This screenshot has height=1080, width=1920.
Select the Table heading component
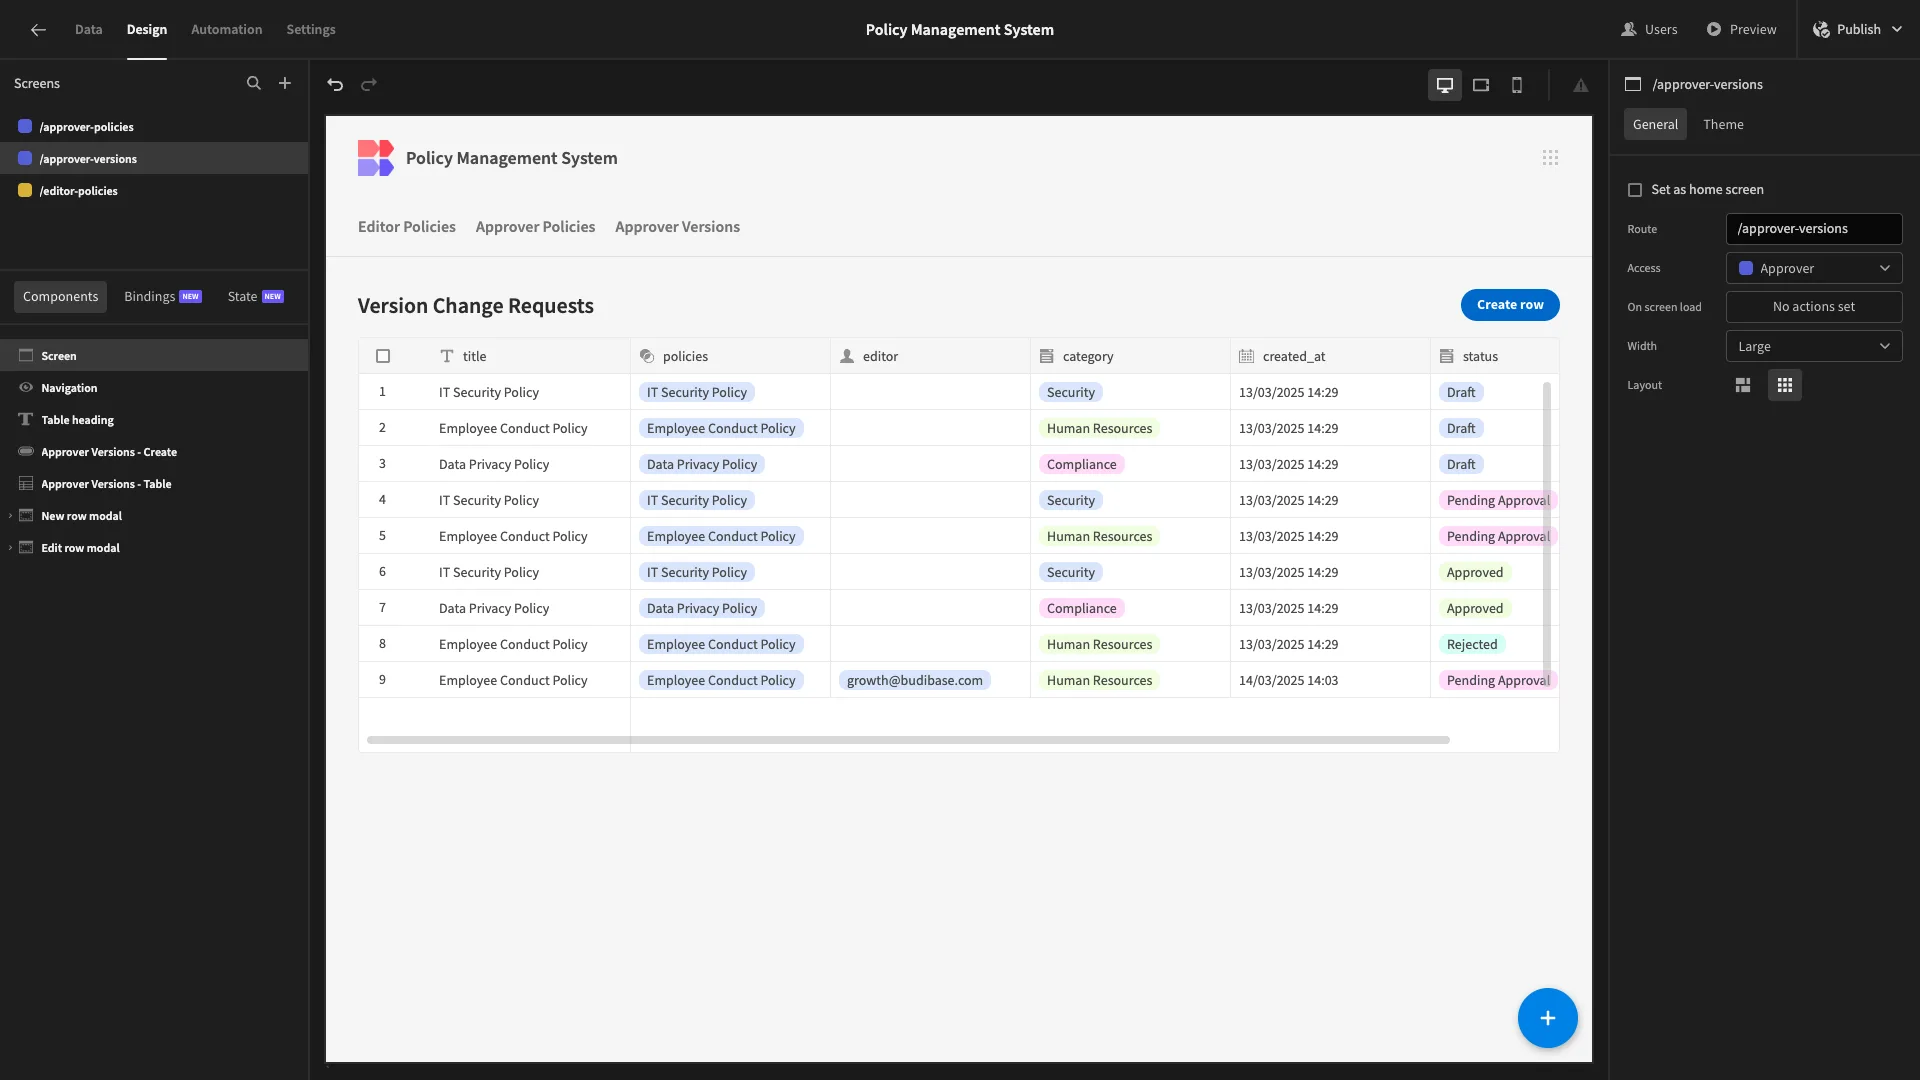pos(154,420)
